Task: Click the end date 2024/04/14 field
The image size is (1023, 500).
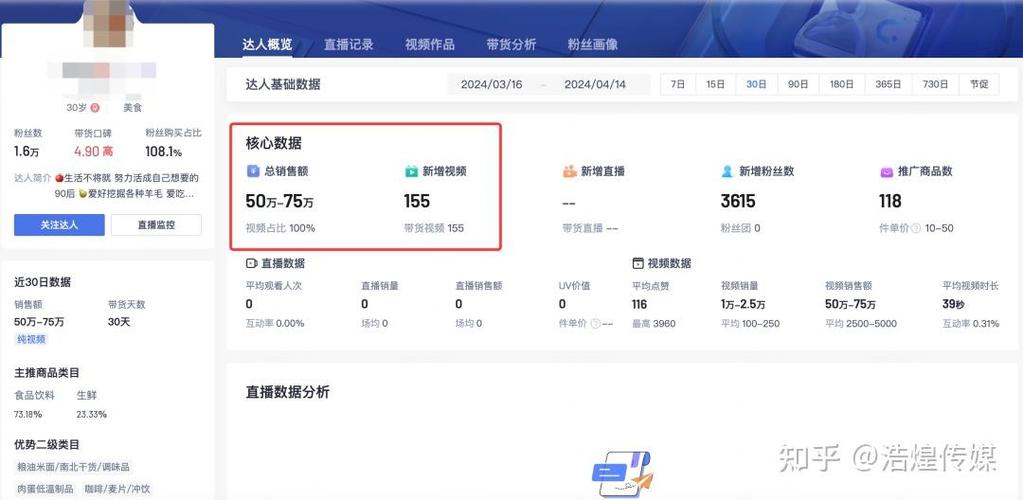Action: 595,84
